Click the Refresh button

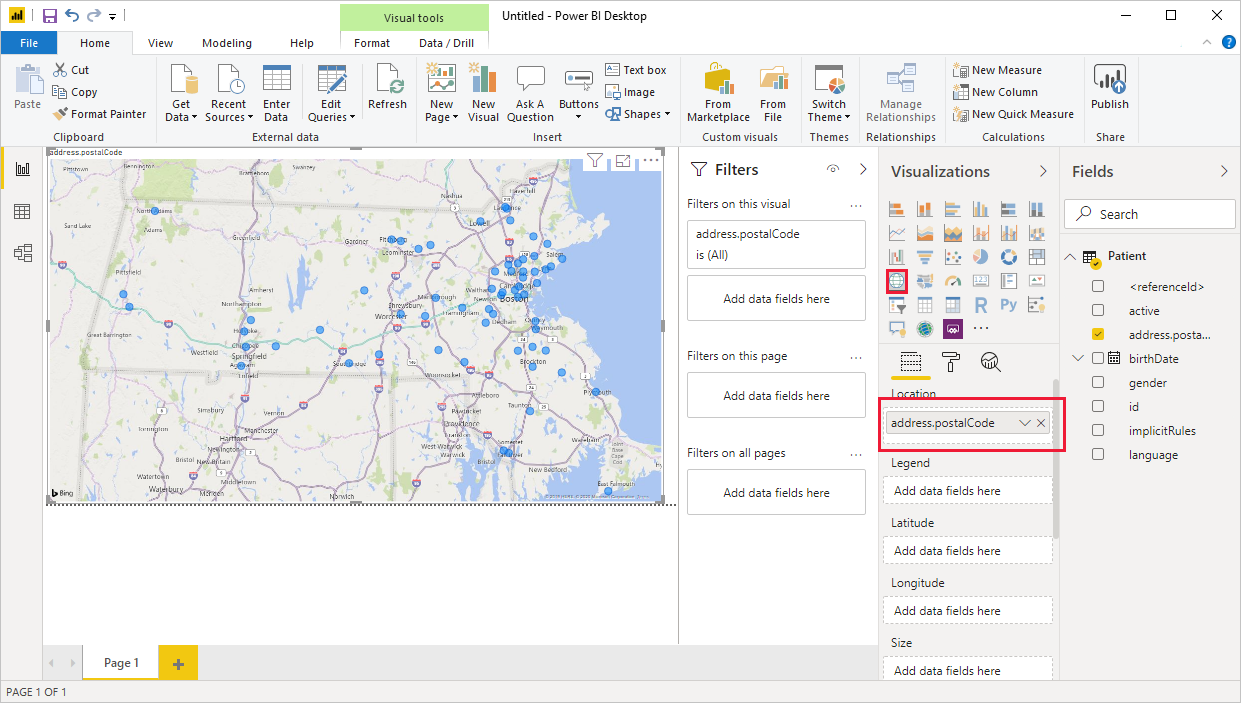[x=387, y=87]
